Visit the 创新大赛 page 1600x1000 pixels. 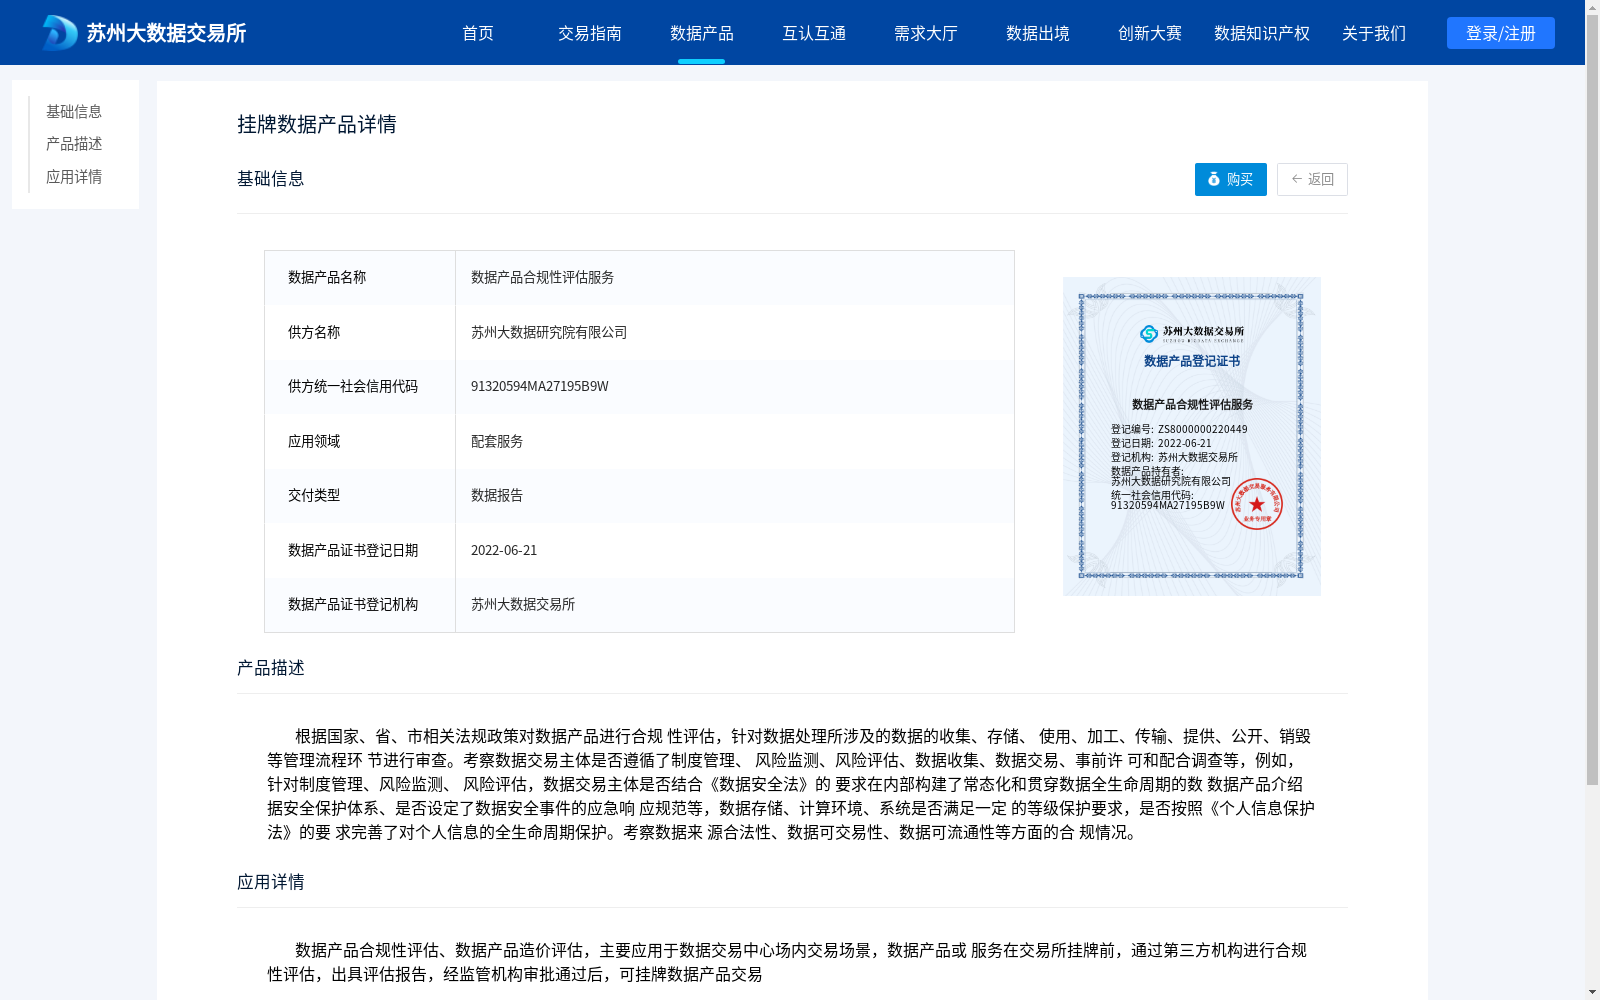coord(1150,33)
